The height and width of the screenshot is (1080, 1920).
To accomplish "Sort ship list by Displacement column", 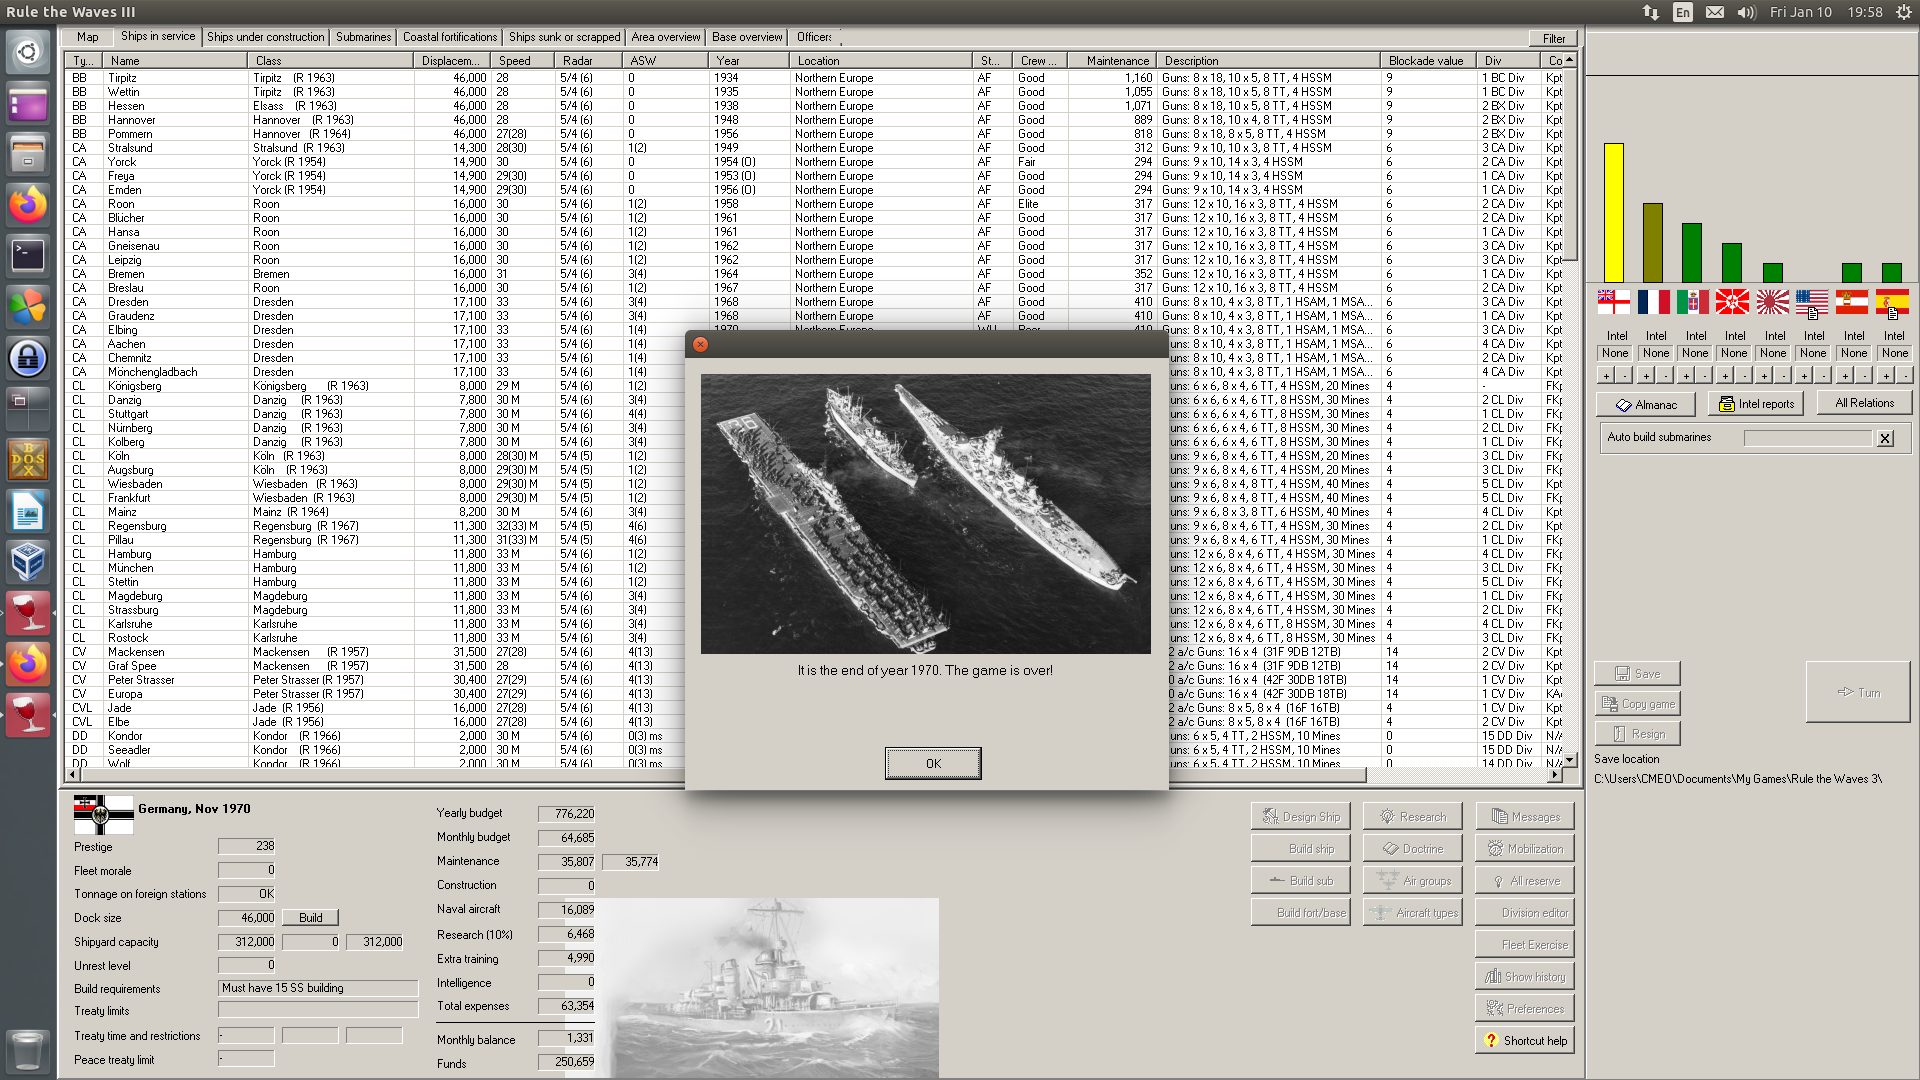I will pos(450,61).
